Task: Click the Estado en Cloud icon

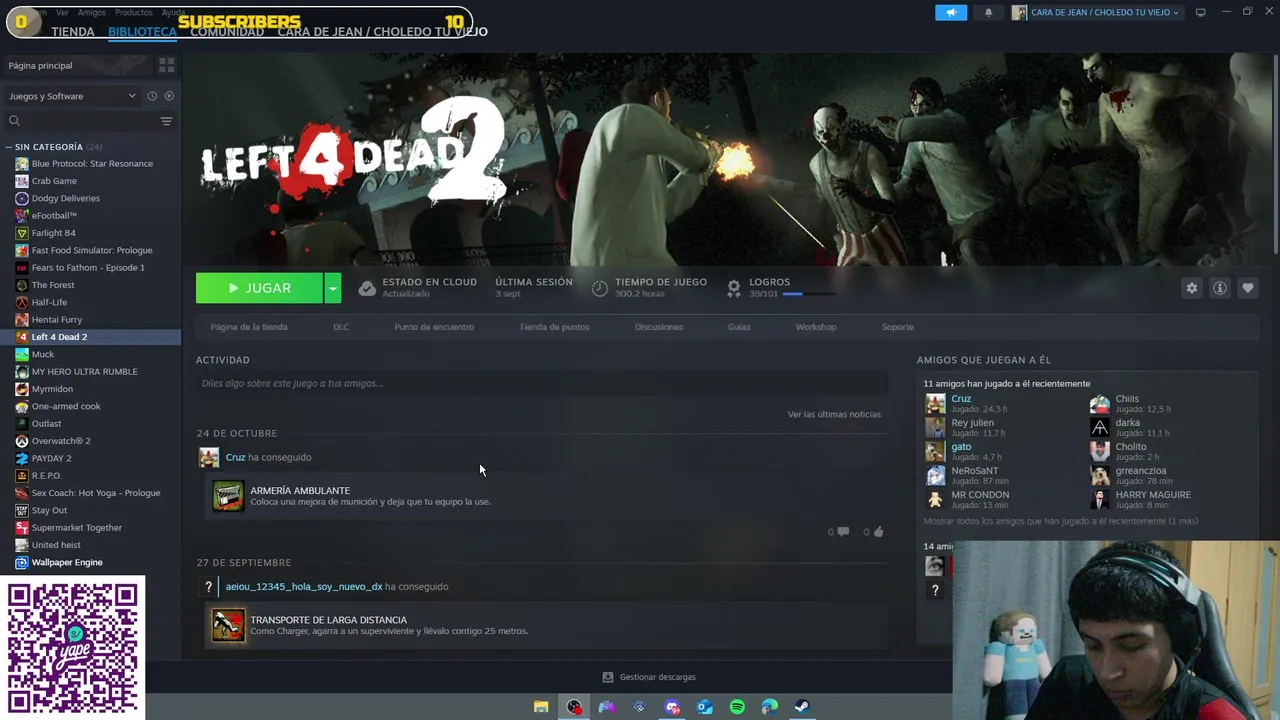Action: pos(367,288)
